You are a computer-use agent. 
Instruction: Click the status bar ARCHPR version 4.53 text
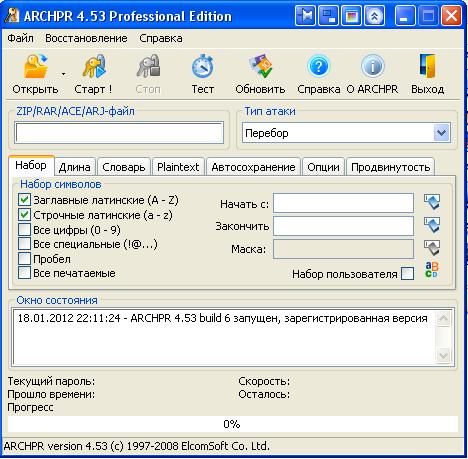(x=136, y=446)
